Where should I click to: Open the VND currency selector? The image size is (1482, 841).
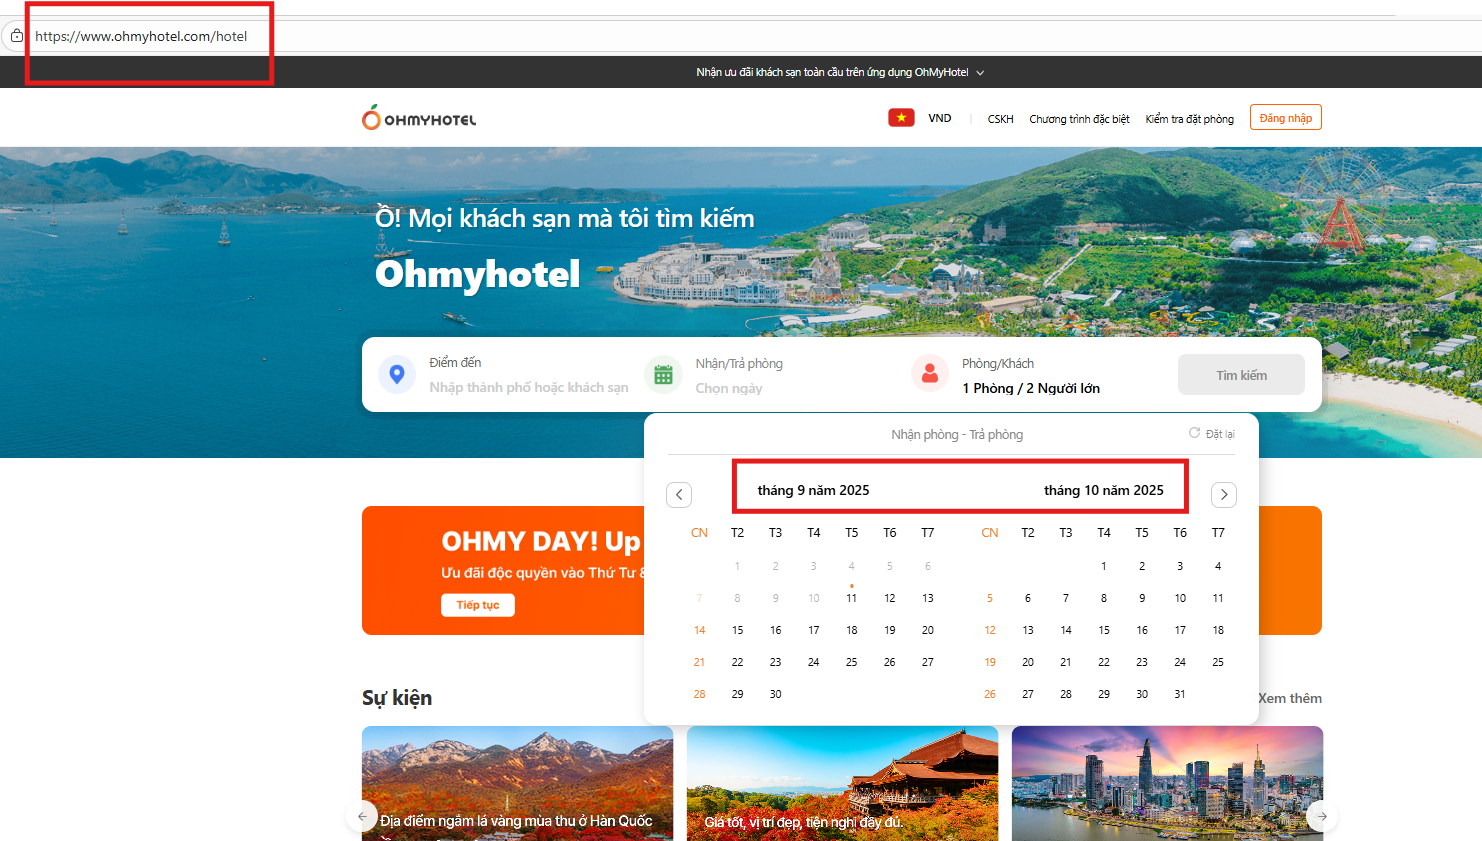tap(940, 118)
